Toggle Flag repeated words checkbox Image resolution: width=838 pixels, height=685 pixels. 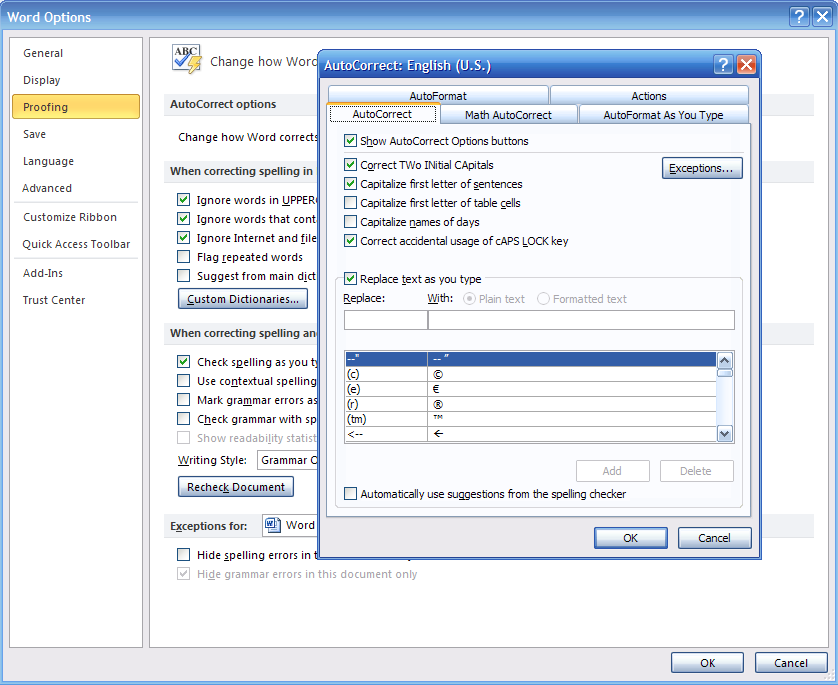(183, 256)
